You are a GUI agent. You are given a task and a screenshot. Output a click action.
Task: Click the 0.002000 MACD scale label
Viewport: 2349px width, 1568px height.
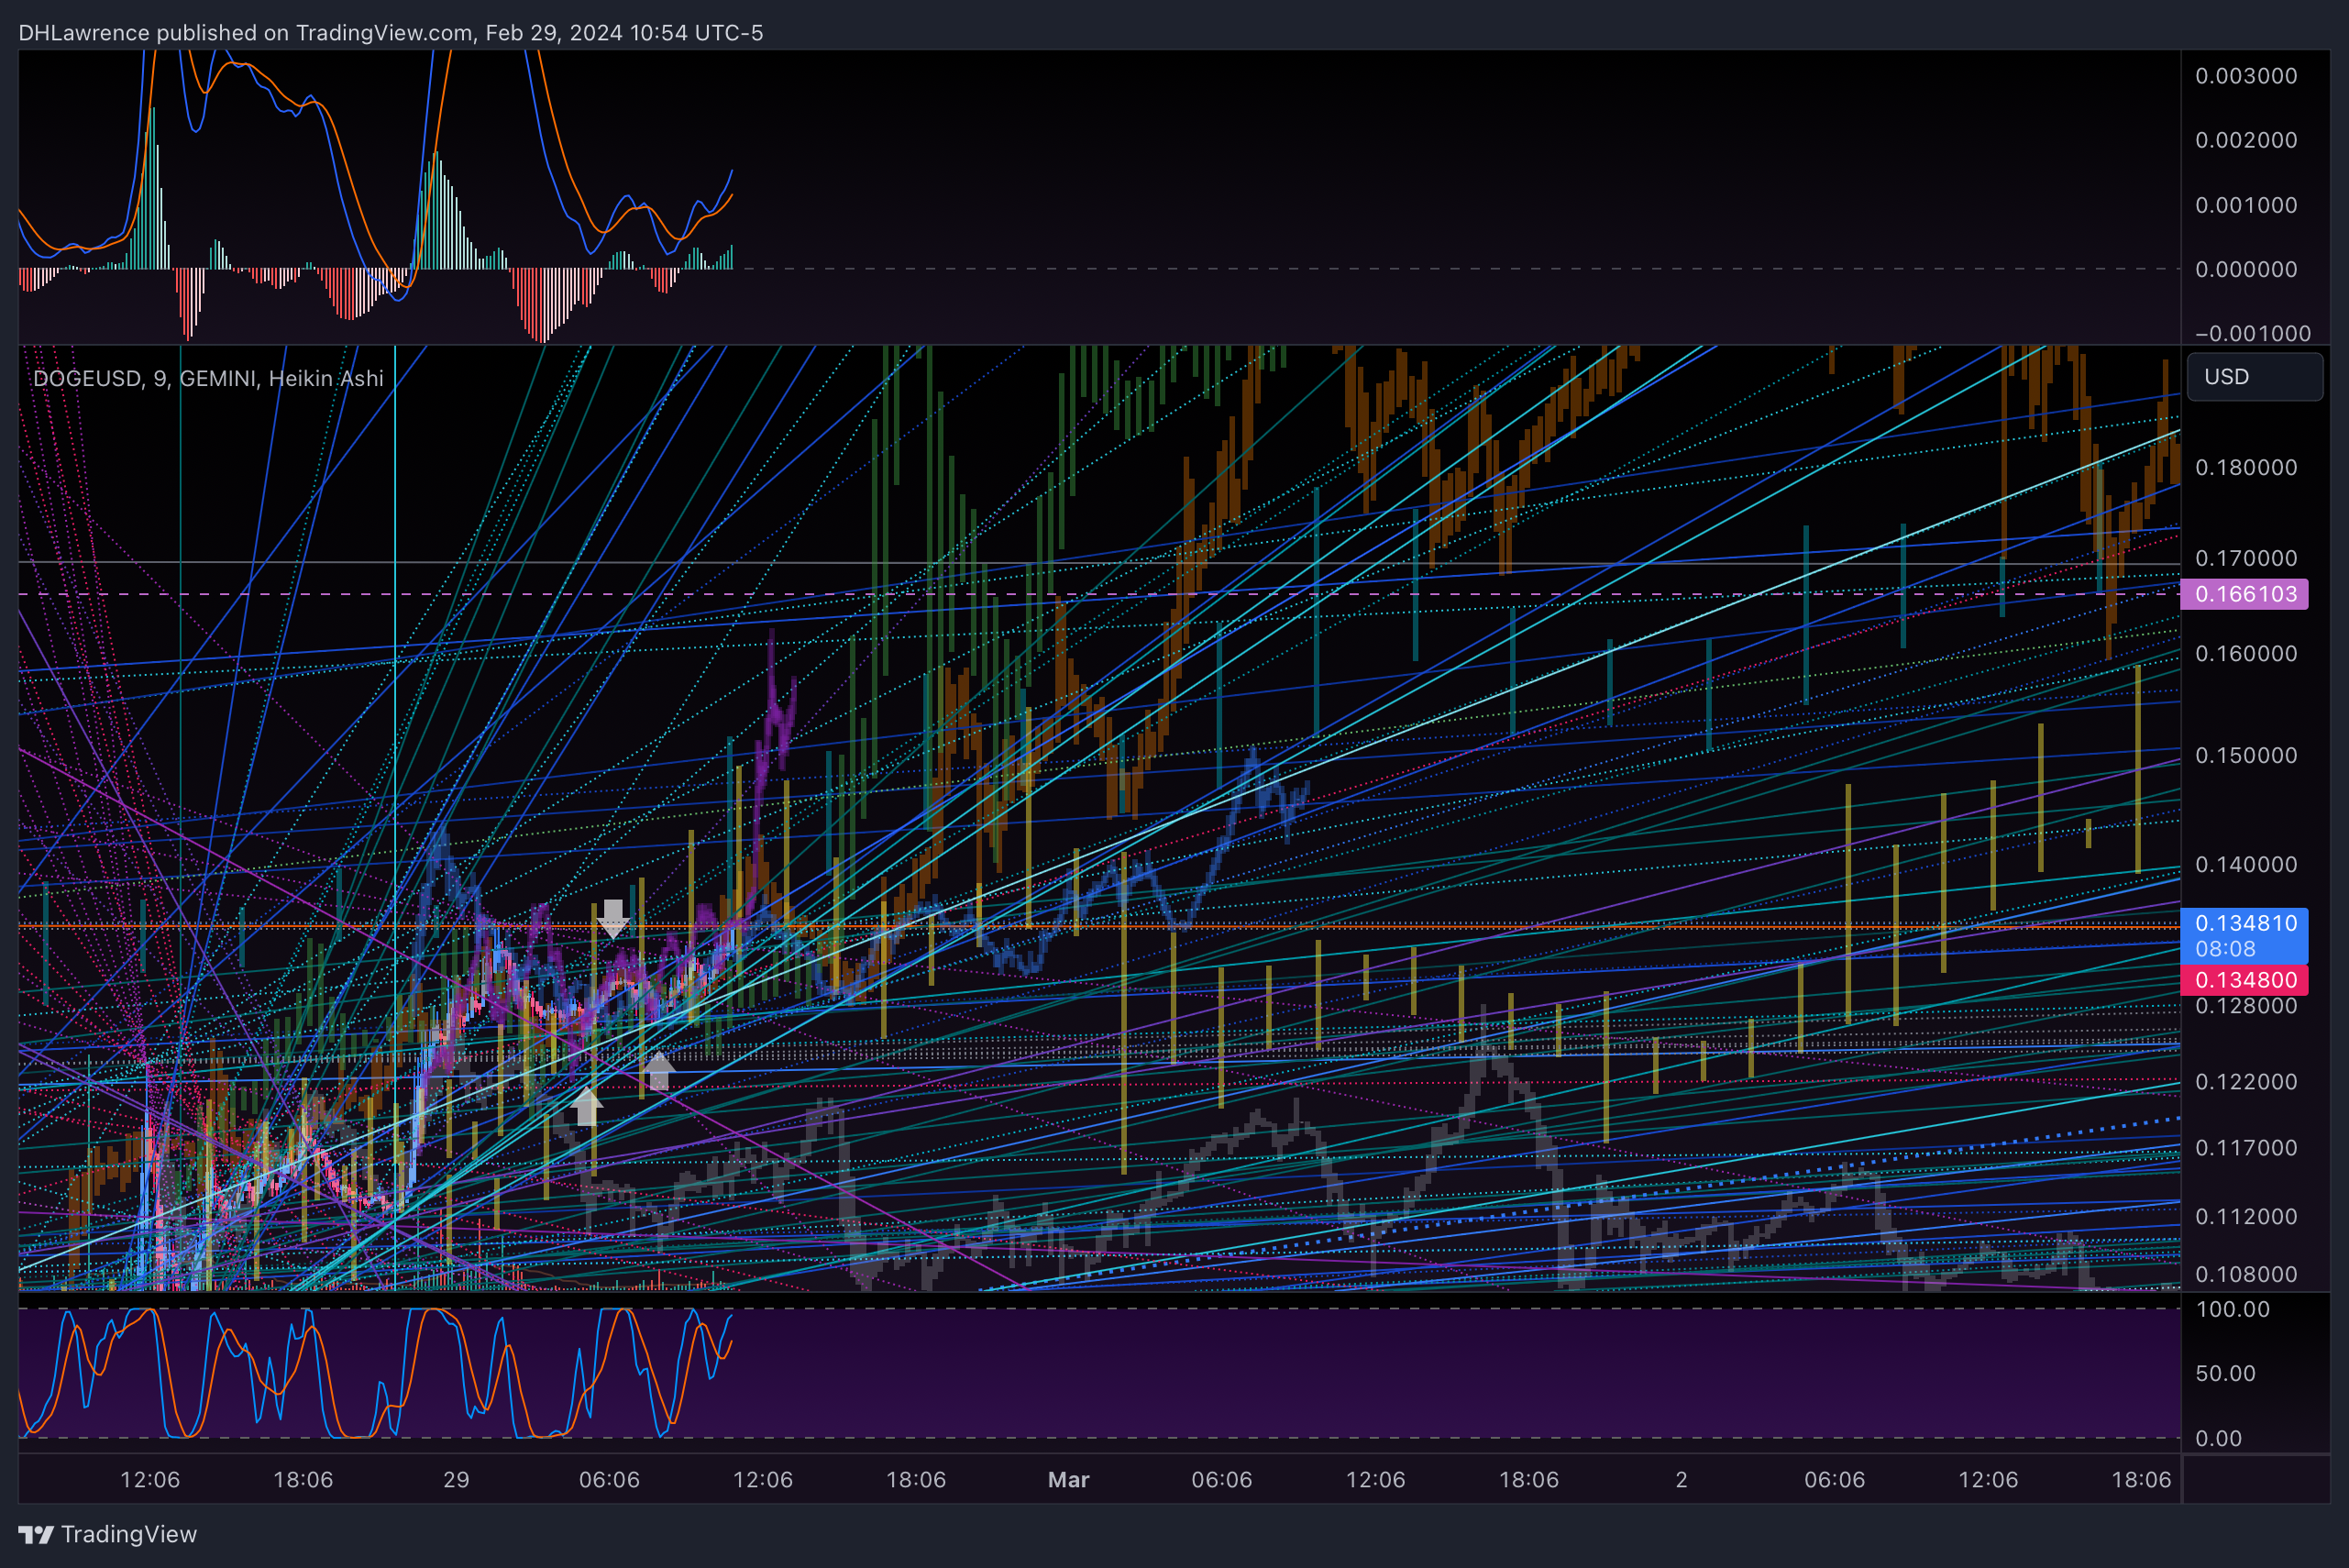point(2246,140)
